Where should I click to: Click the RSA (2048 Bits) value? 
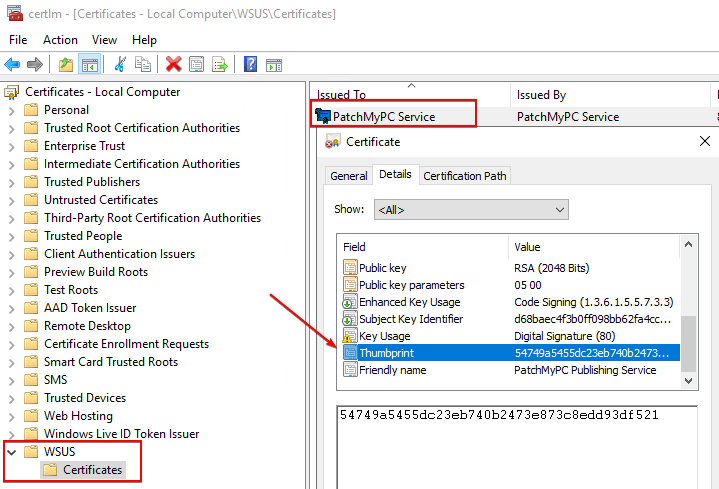coord(552,268)
